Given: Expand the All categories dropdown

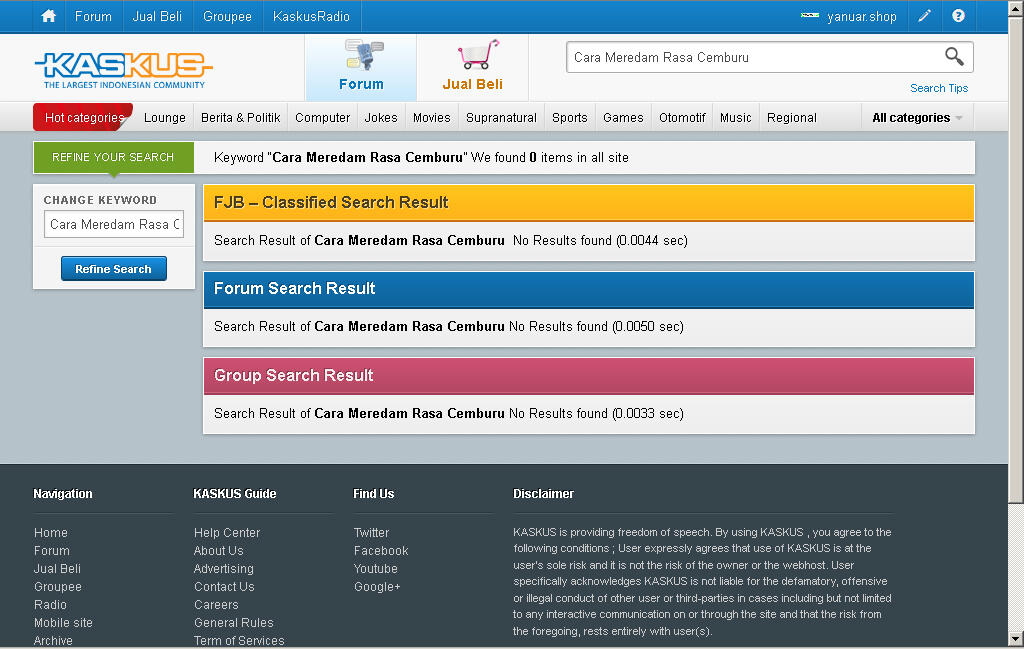Looking at the screenshot, I should coord(918,118).
